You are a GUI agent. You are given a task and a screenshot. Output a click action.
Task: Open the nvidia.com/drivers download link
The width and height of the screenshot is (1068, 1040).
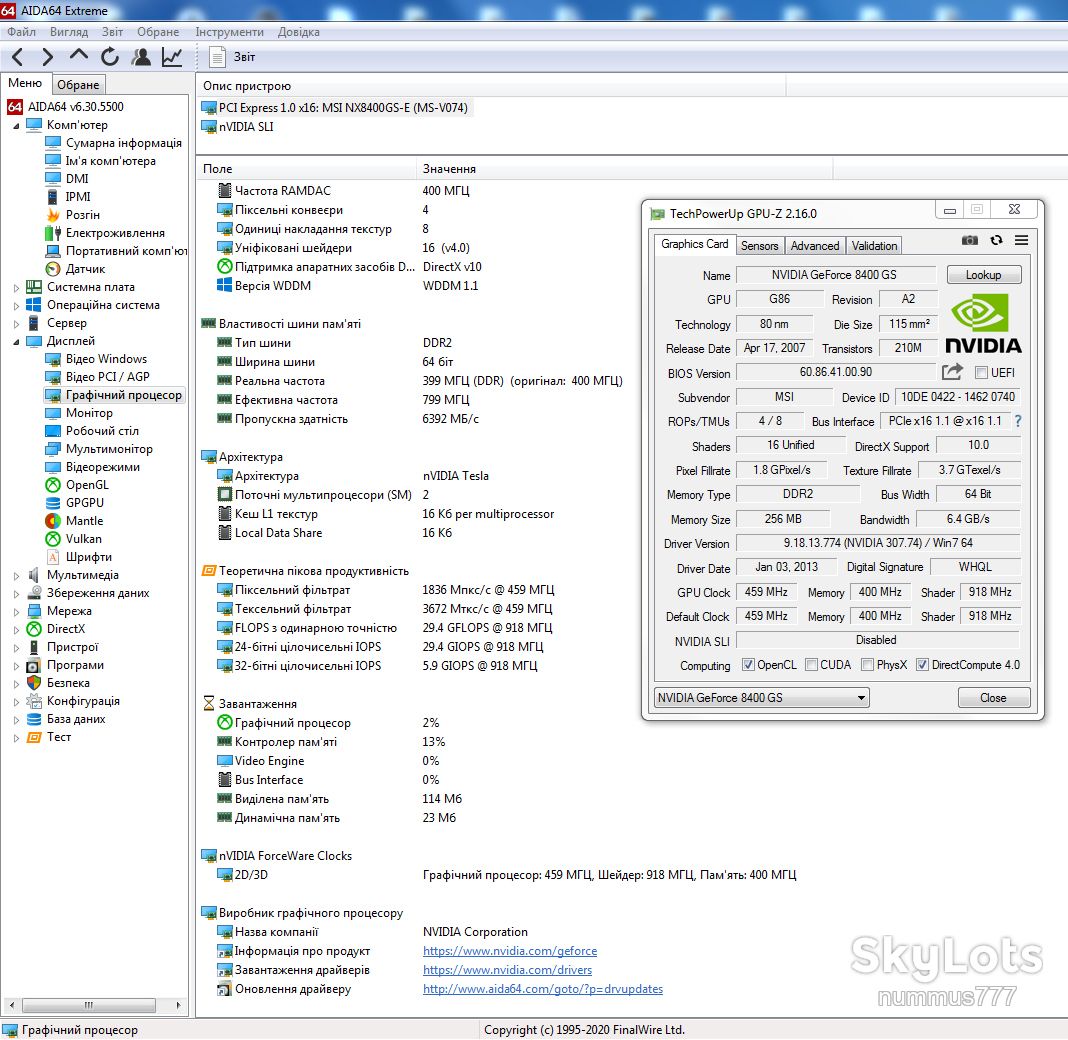pyautogui.click(x=507, y=970)
